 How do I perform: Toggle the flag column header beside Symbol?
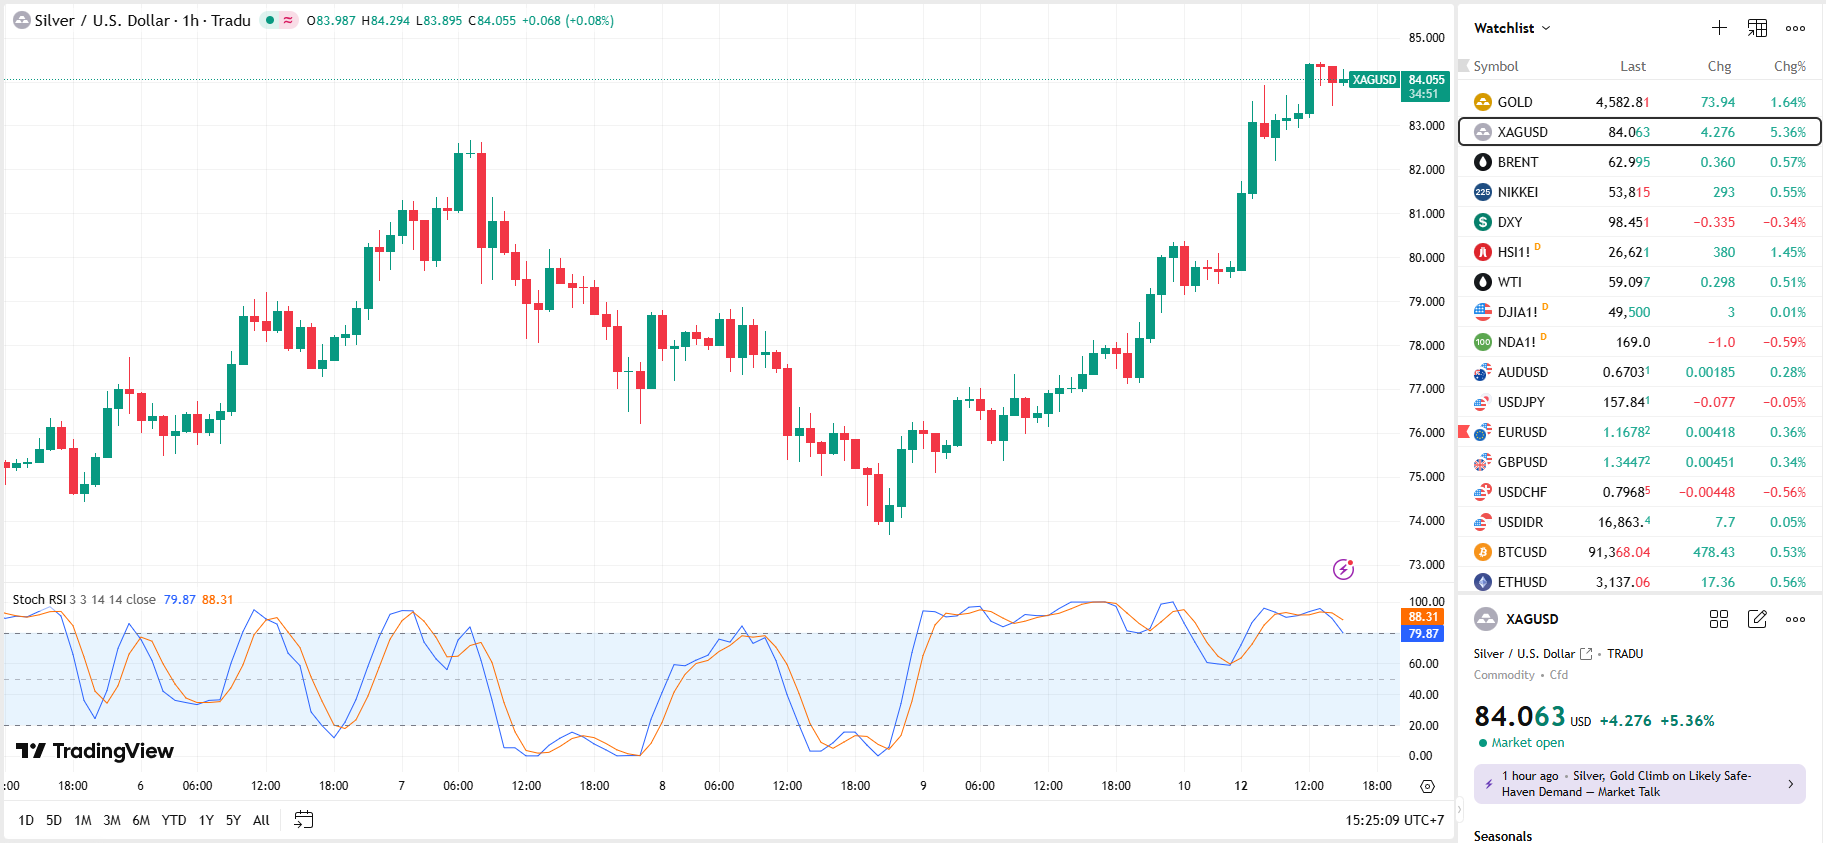(1464, 66)
